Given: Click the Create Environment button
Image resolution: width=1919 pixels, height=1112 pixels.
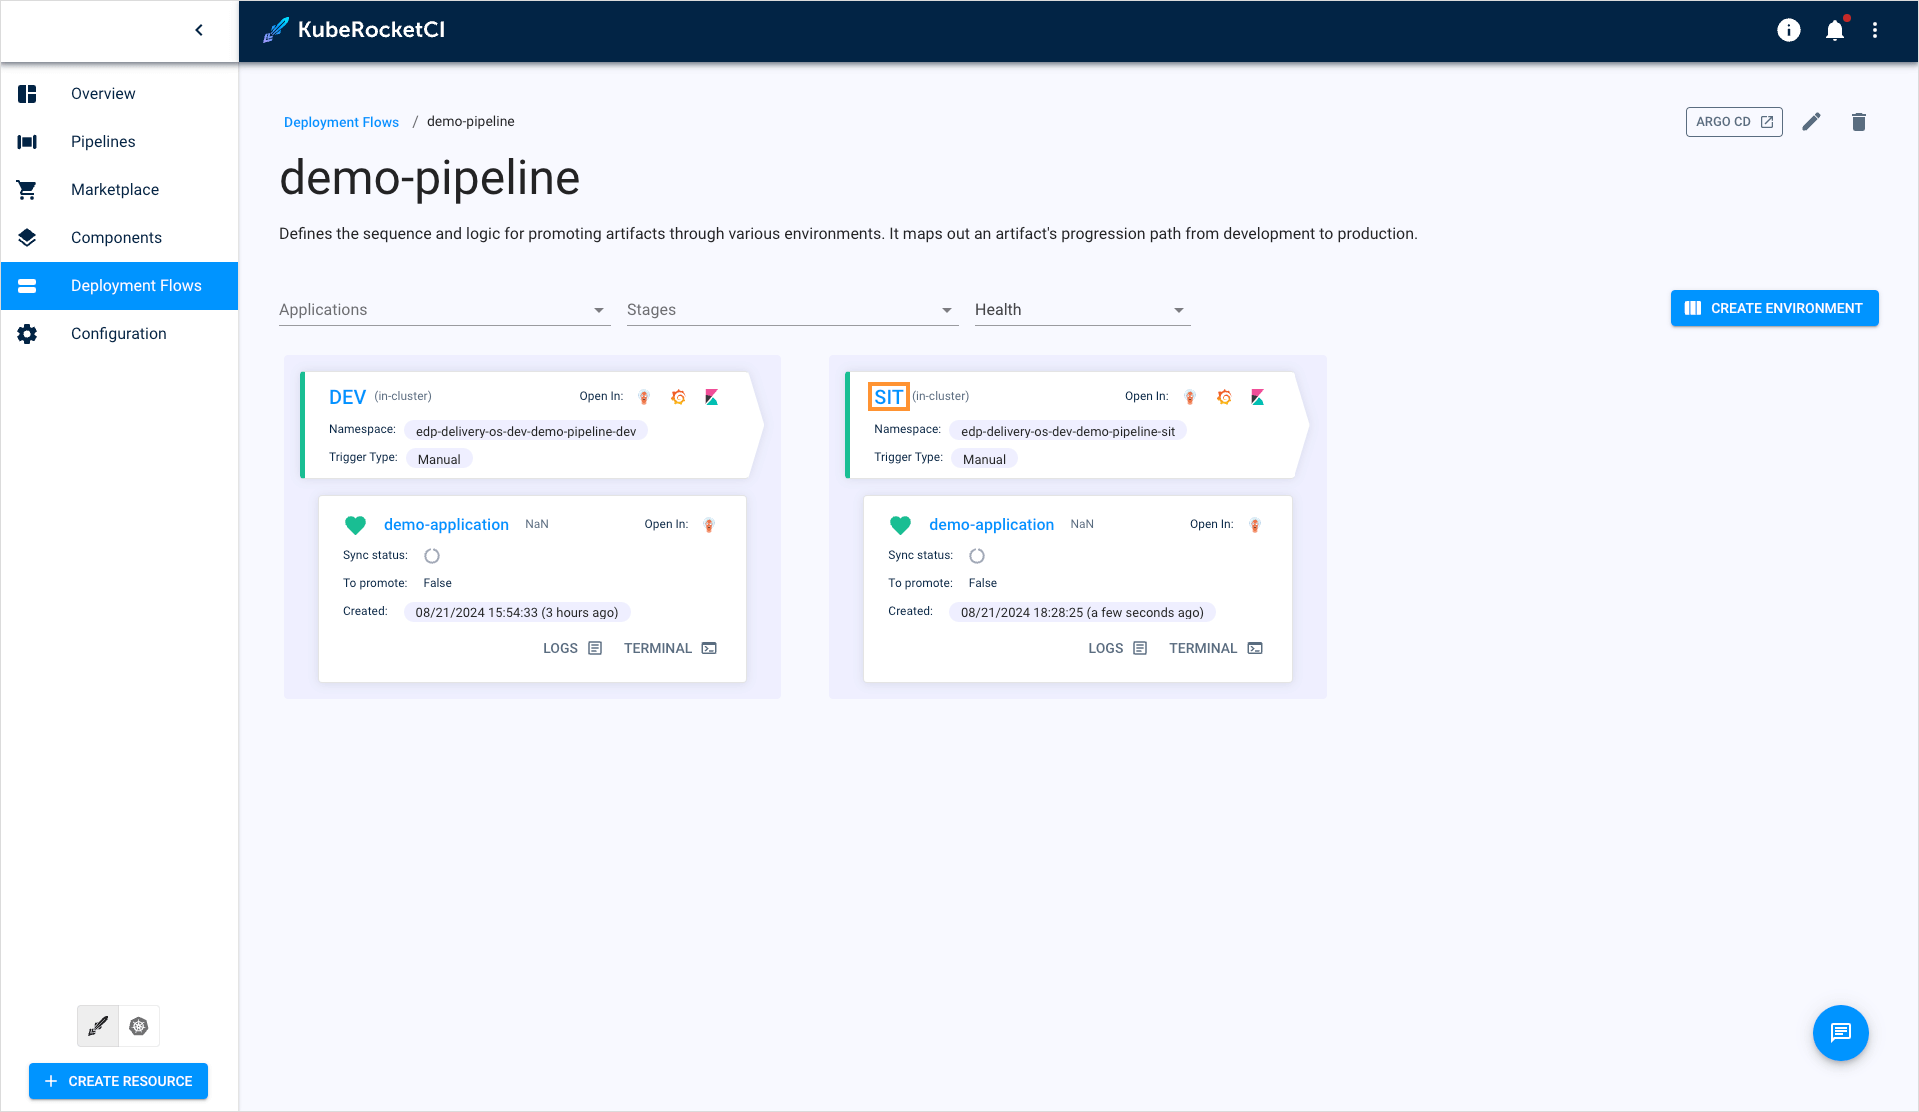Looking at the screenshot, I should point(1774,308).
